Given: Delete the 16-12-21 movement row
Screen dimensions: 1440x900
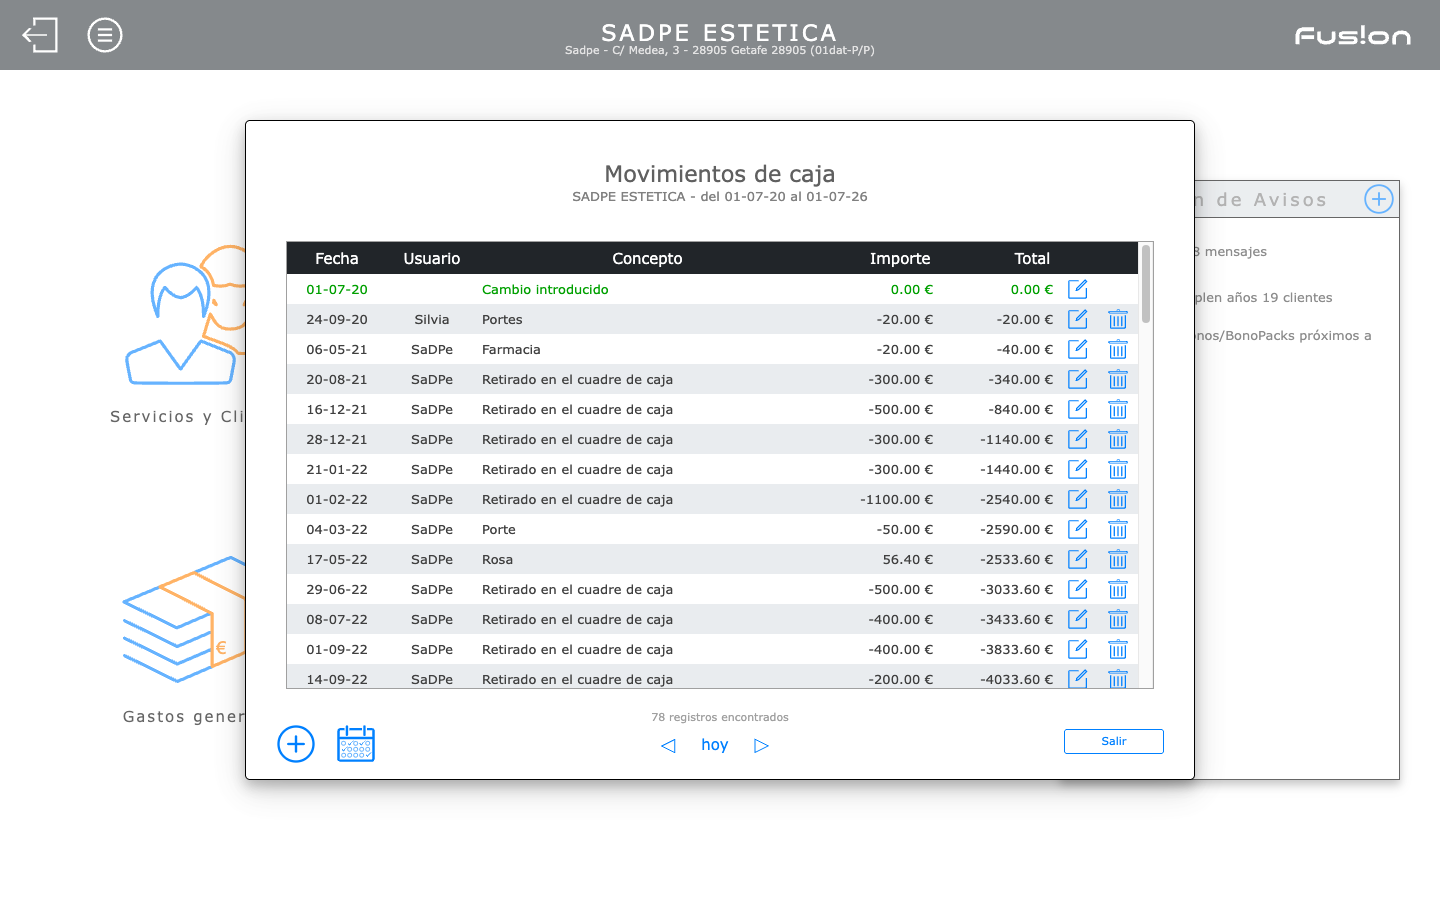Looking at the screenshot, I should tap(1118, 409).
